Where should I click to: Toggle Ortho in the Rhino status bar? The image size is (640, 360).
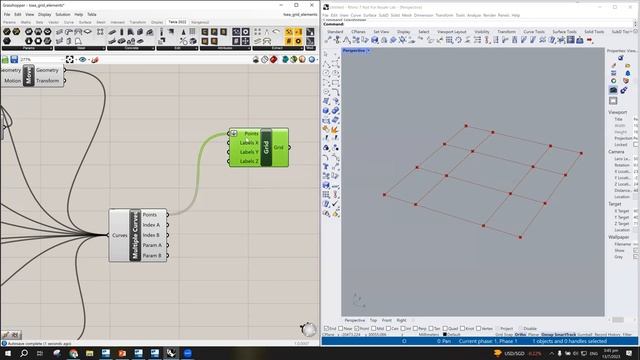click(520, 335)
